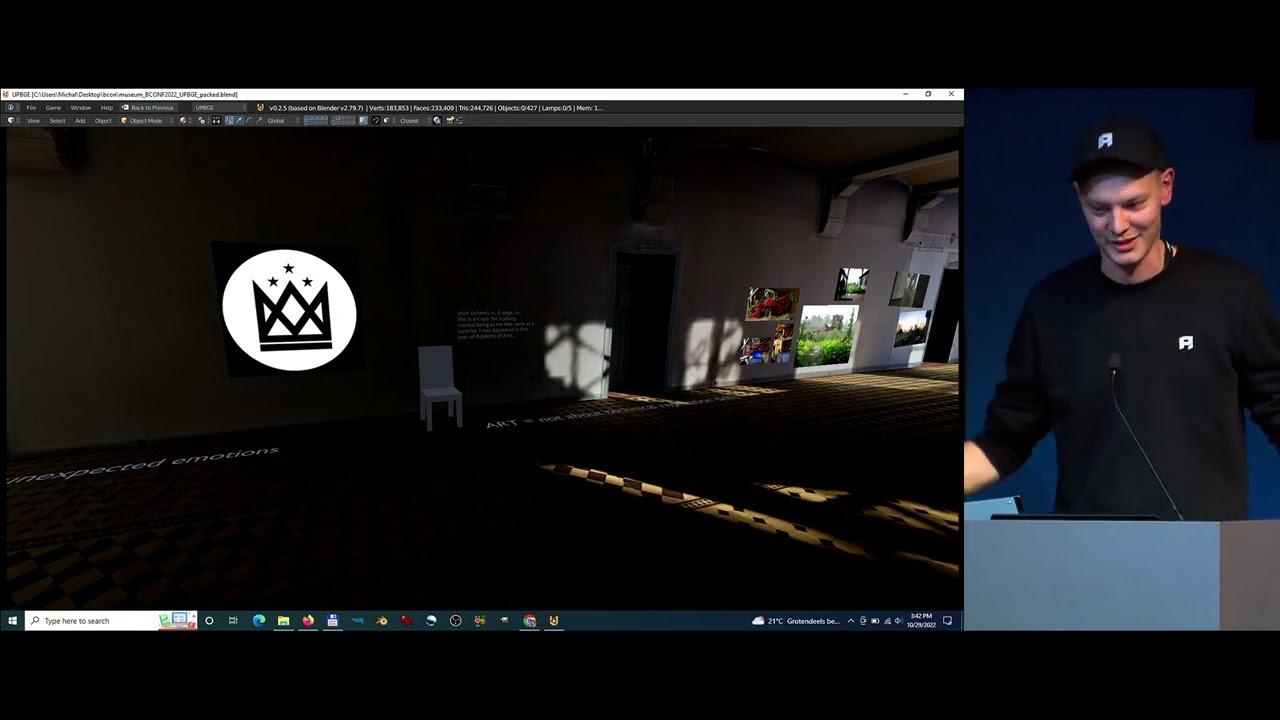Open Task View on taskbar

(x=233, y=621)
